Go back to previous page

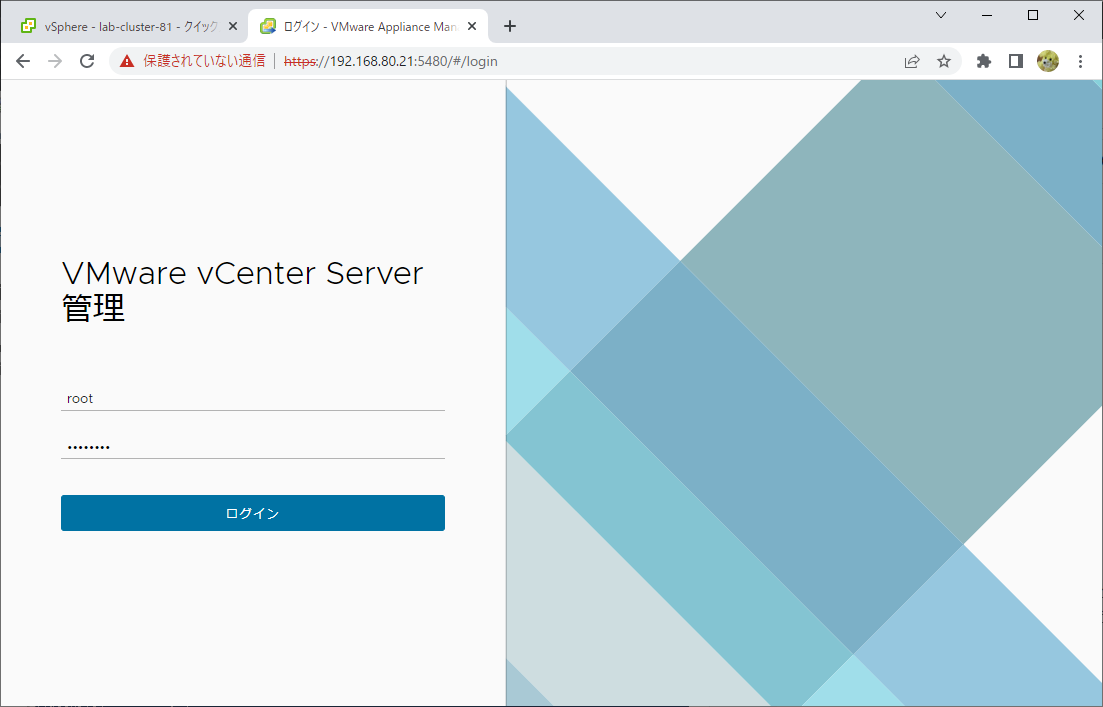click(23, 61)
